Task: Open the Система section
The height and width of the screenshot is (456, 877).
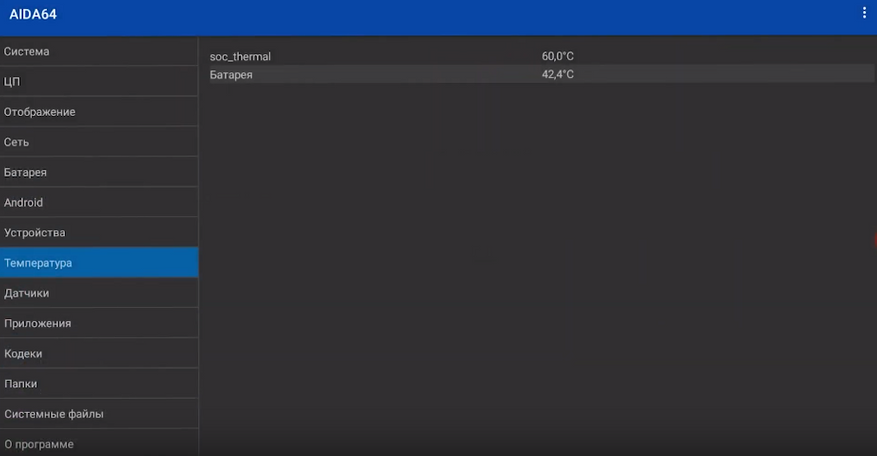Action: [99, 51]
